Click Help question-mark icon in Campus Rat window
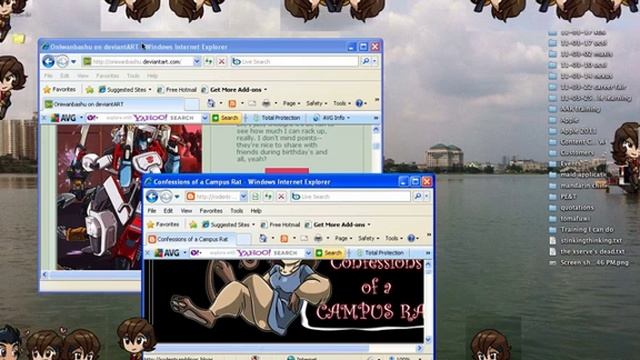Image resolution: width=640 pixels, height=360 pixels. tap(411, 238)
